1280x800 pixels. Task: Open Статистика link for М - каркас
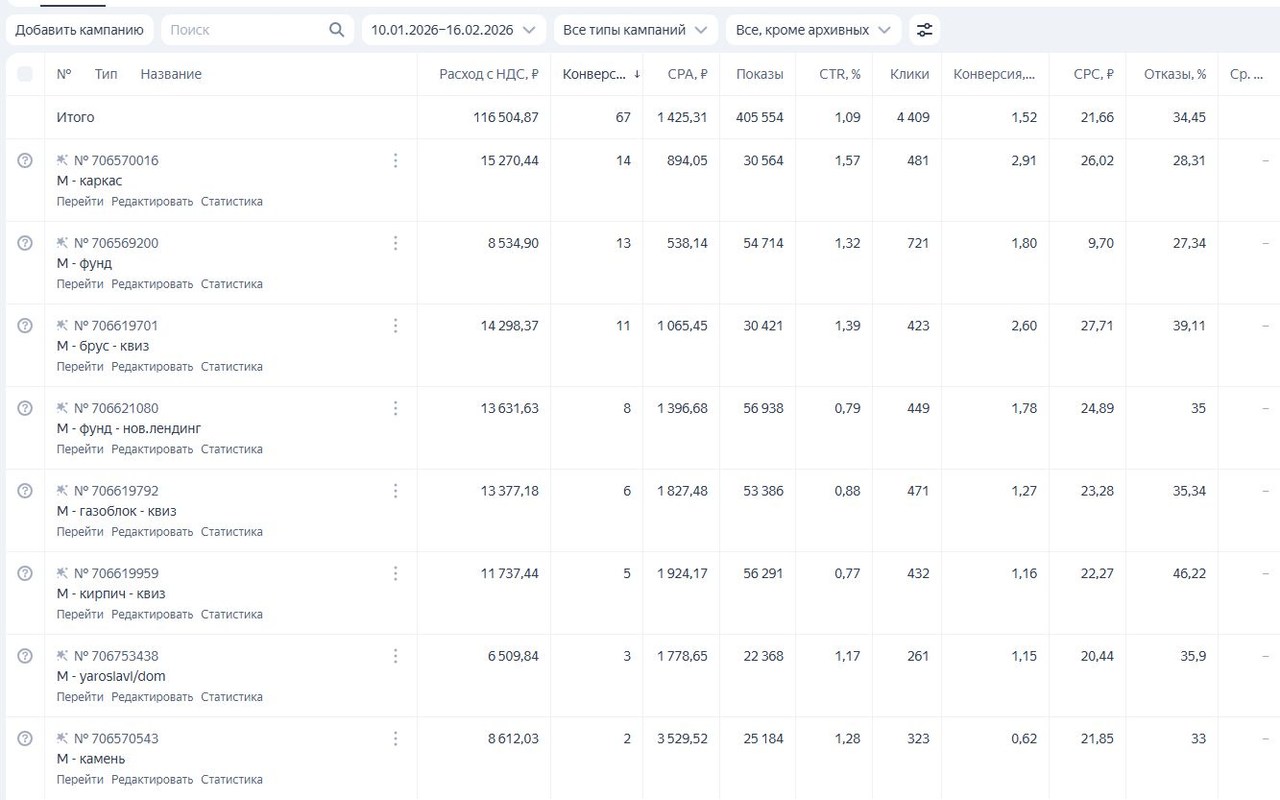(231, 202)
